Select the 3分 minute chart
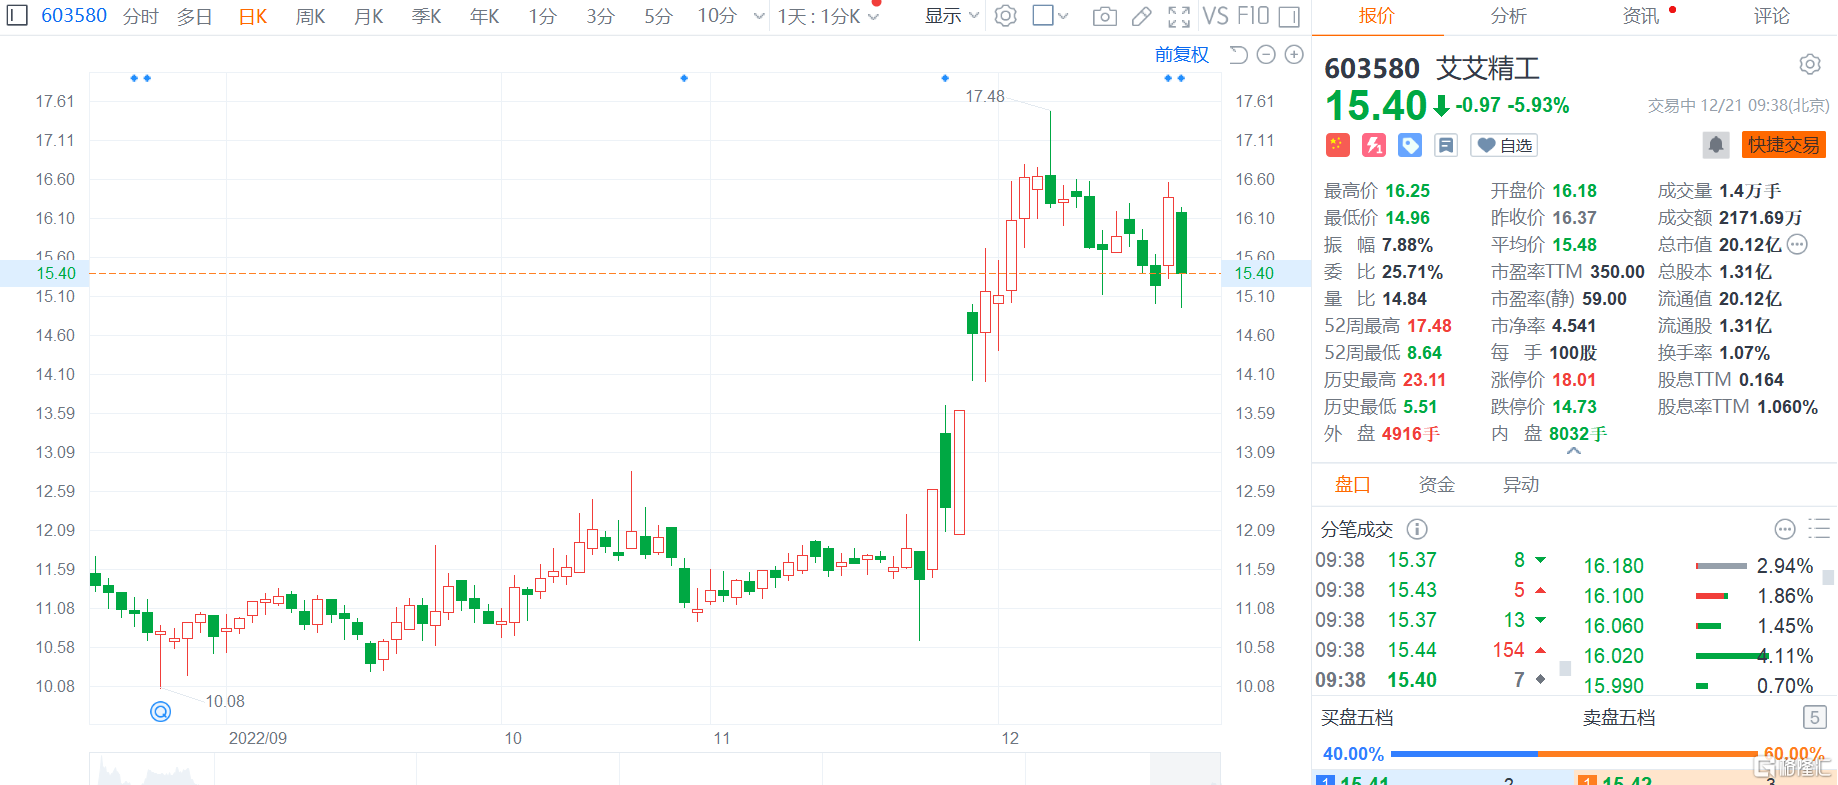 601,16
